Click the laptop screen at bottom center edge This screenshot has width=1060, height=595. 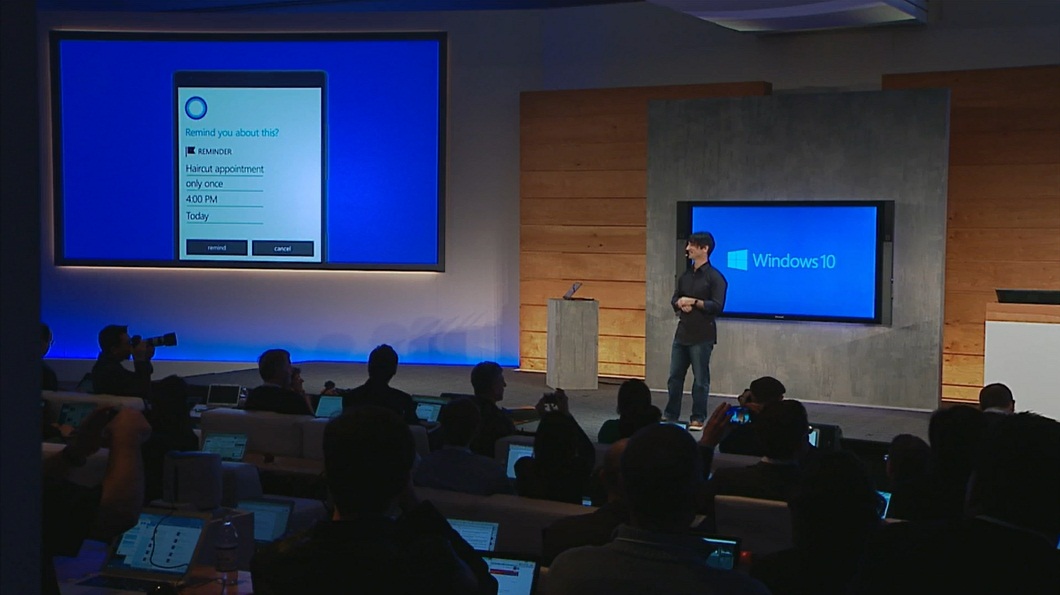click(510, 578)
